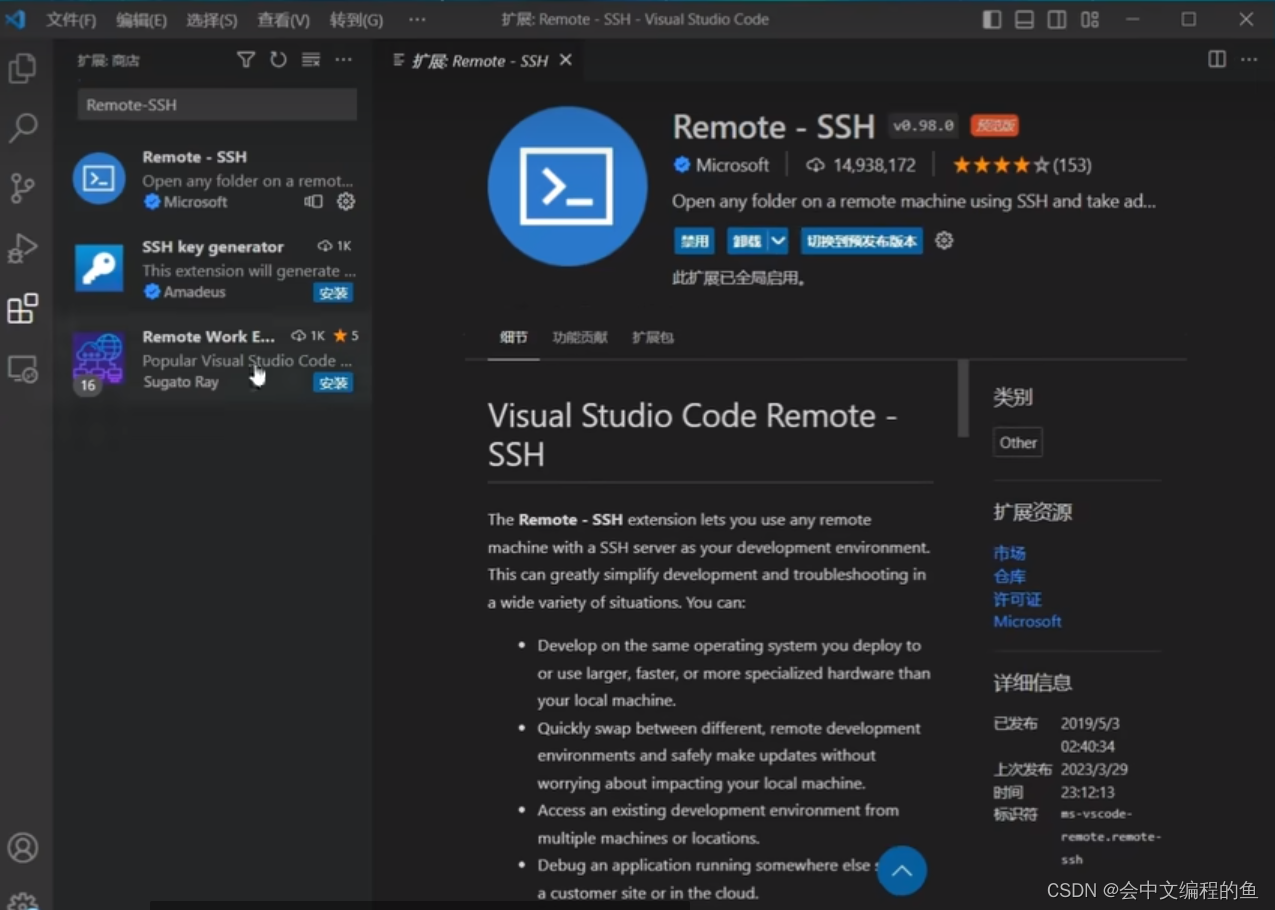The height and width of the screenshot is (910, 1275).
Task: Open the Search view in activity bar
Action: 22,127
